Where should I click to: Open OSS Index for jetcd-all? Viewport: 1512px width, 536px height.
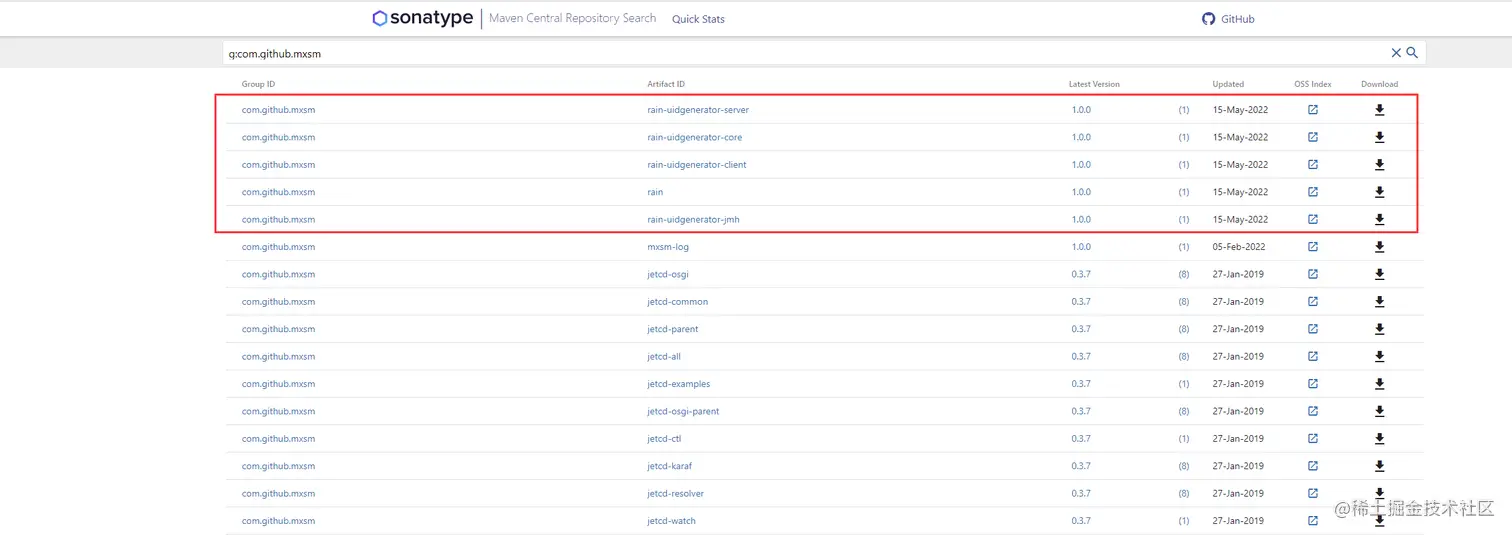1313,357
